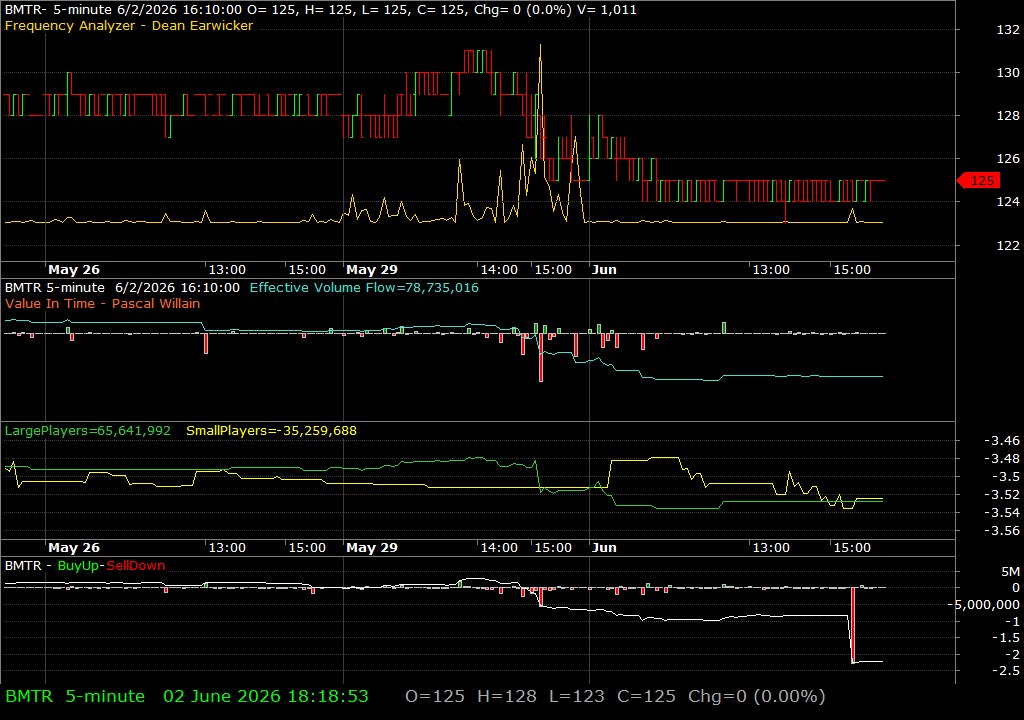Click the 128 price axis label
This screenshot has width=1024, height=720.
click(1008, 116)
